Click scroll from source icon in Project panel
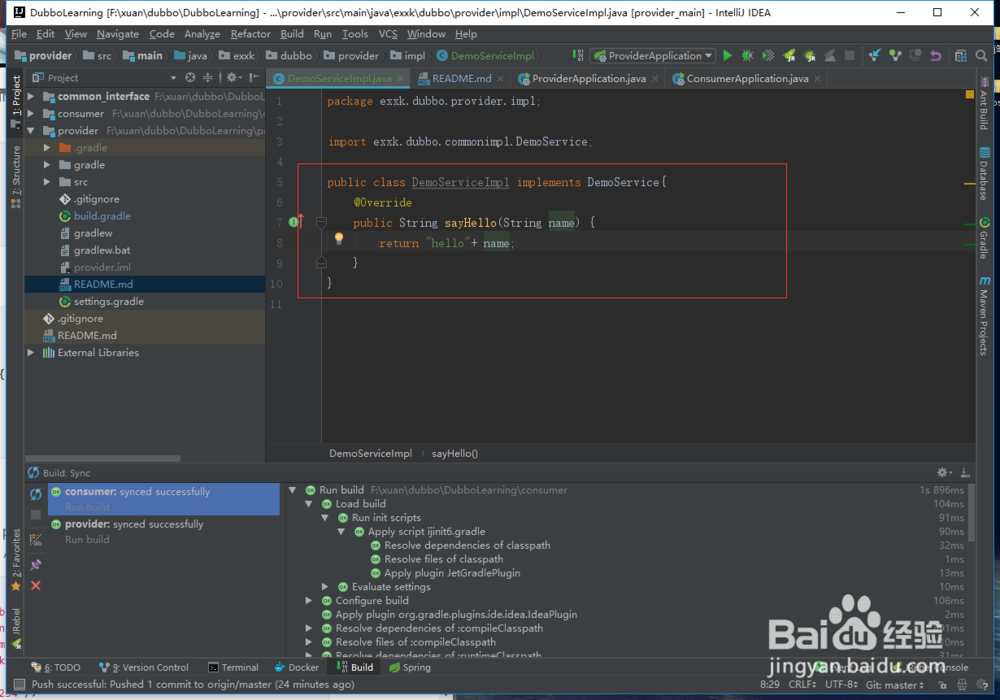The height and width of the screenshot is (700, 1000). pyautogui.click(x=190, y=77)
